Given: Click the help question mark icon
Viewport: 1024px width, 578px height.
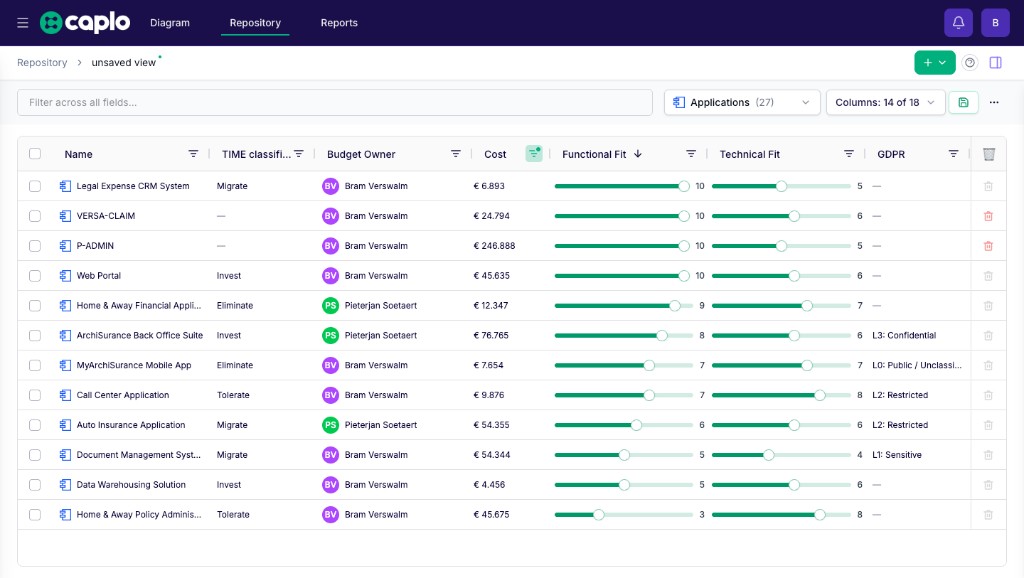Looking at the screenshot, I should pos(970,63).
